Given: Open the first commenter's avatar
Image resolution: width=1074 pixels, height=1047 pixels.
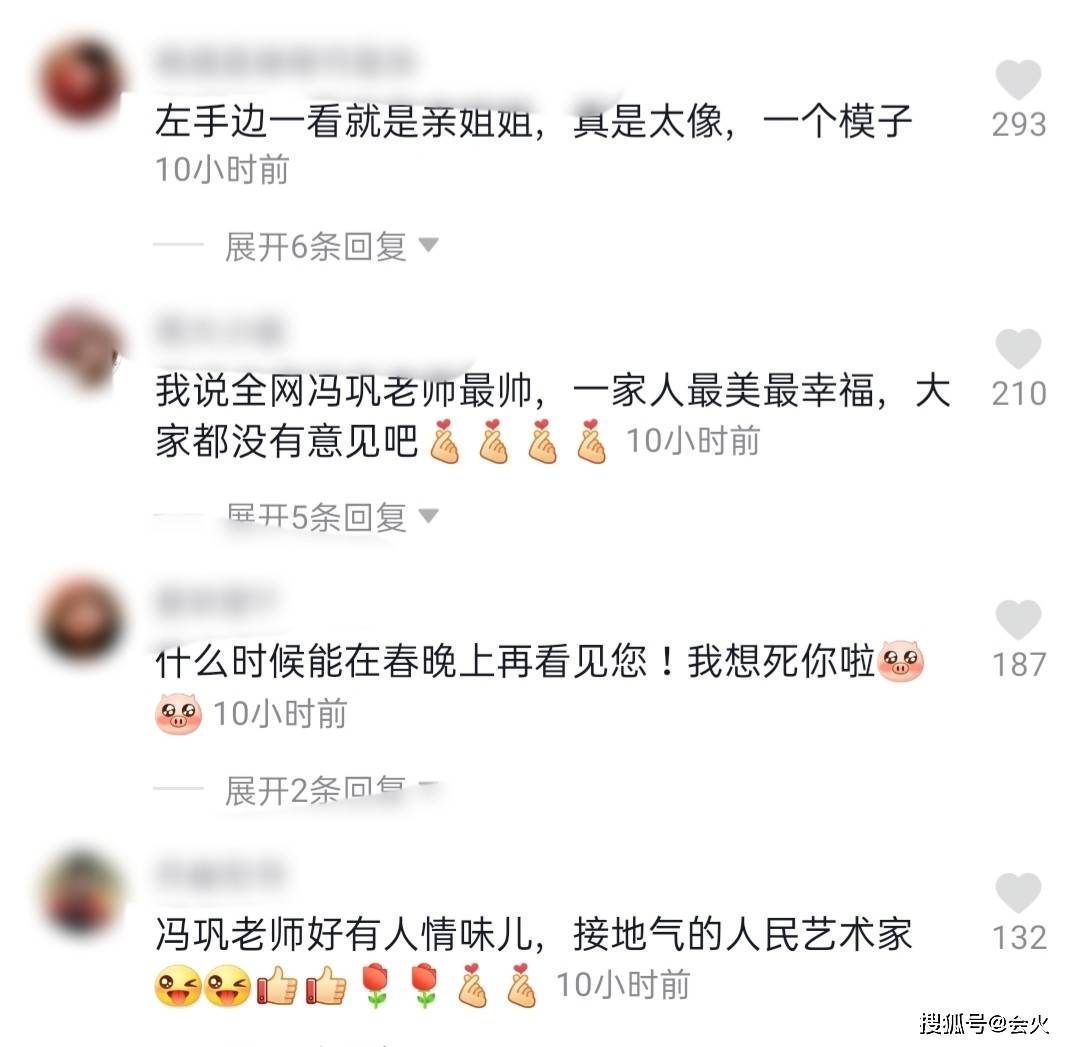Looking at the screenshot, I should click(x=82, y=81).
